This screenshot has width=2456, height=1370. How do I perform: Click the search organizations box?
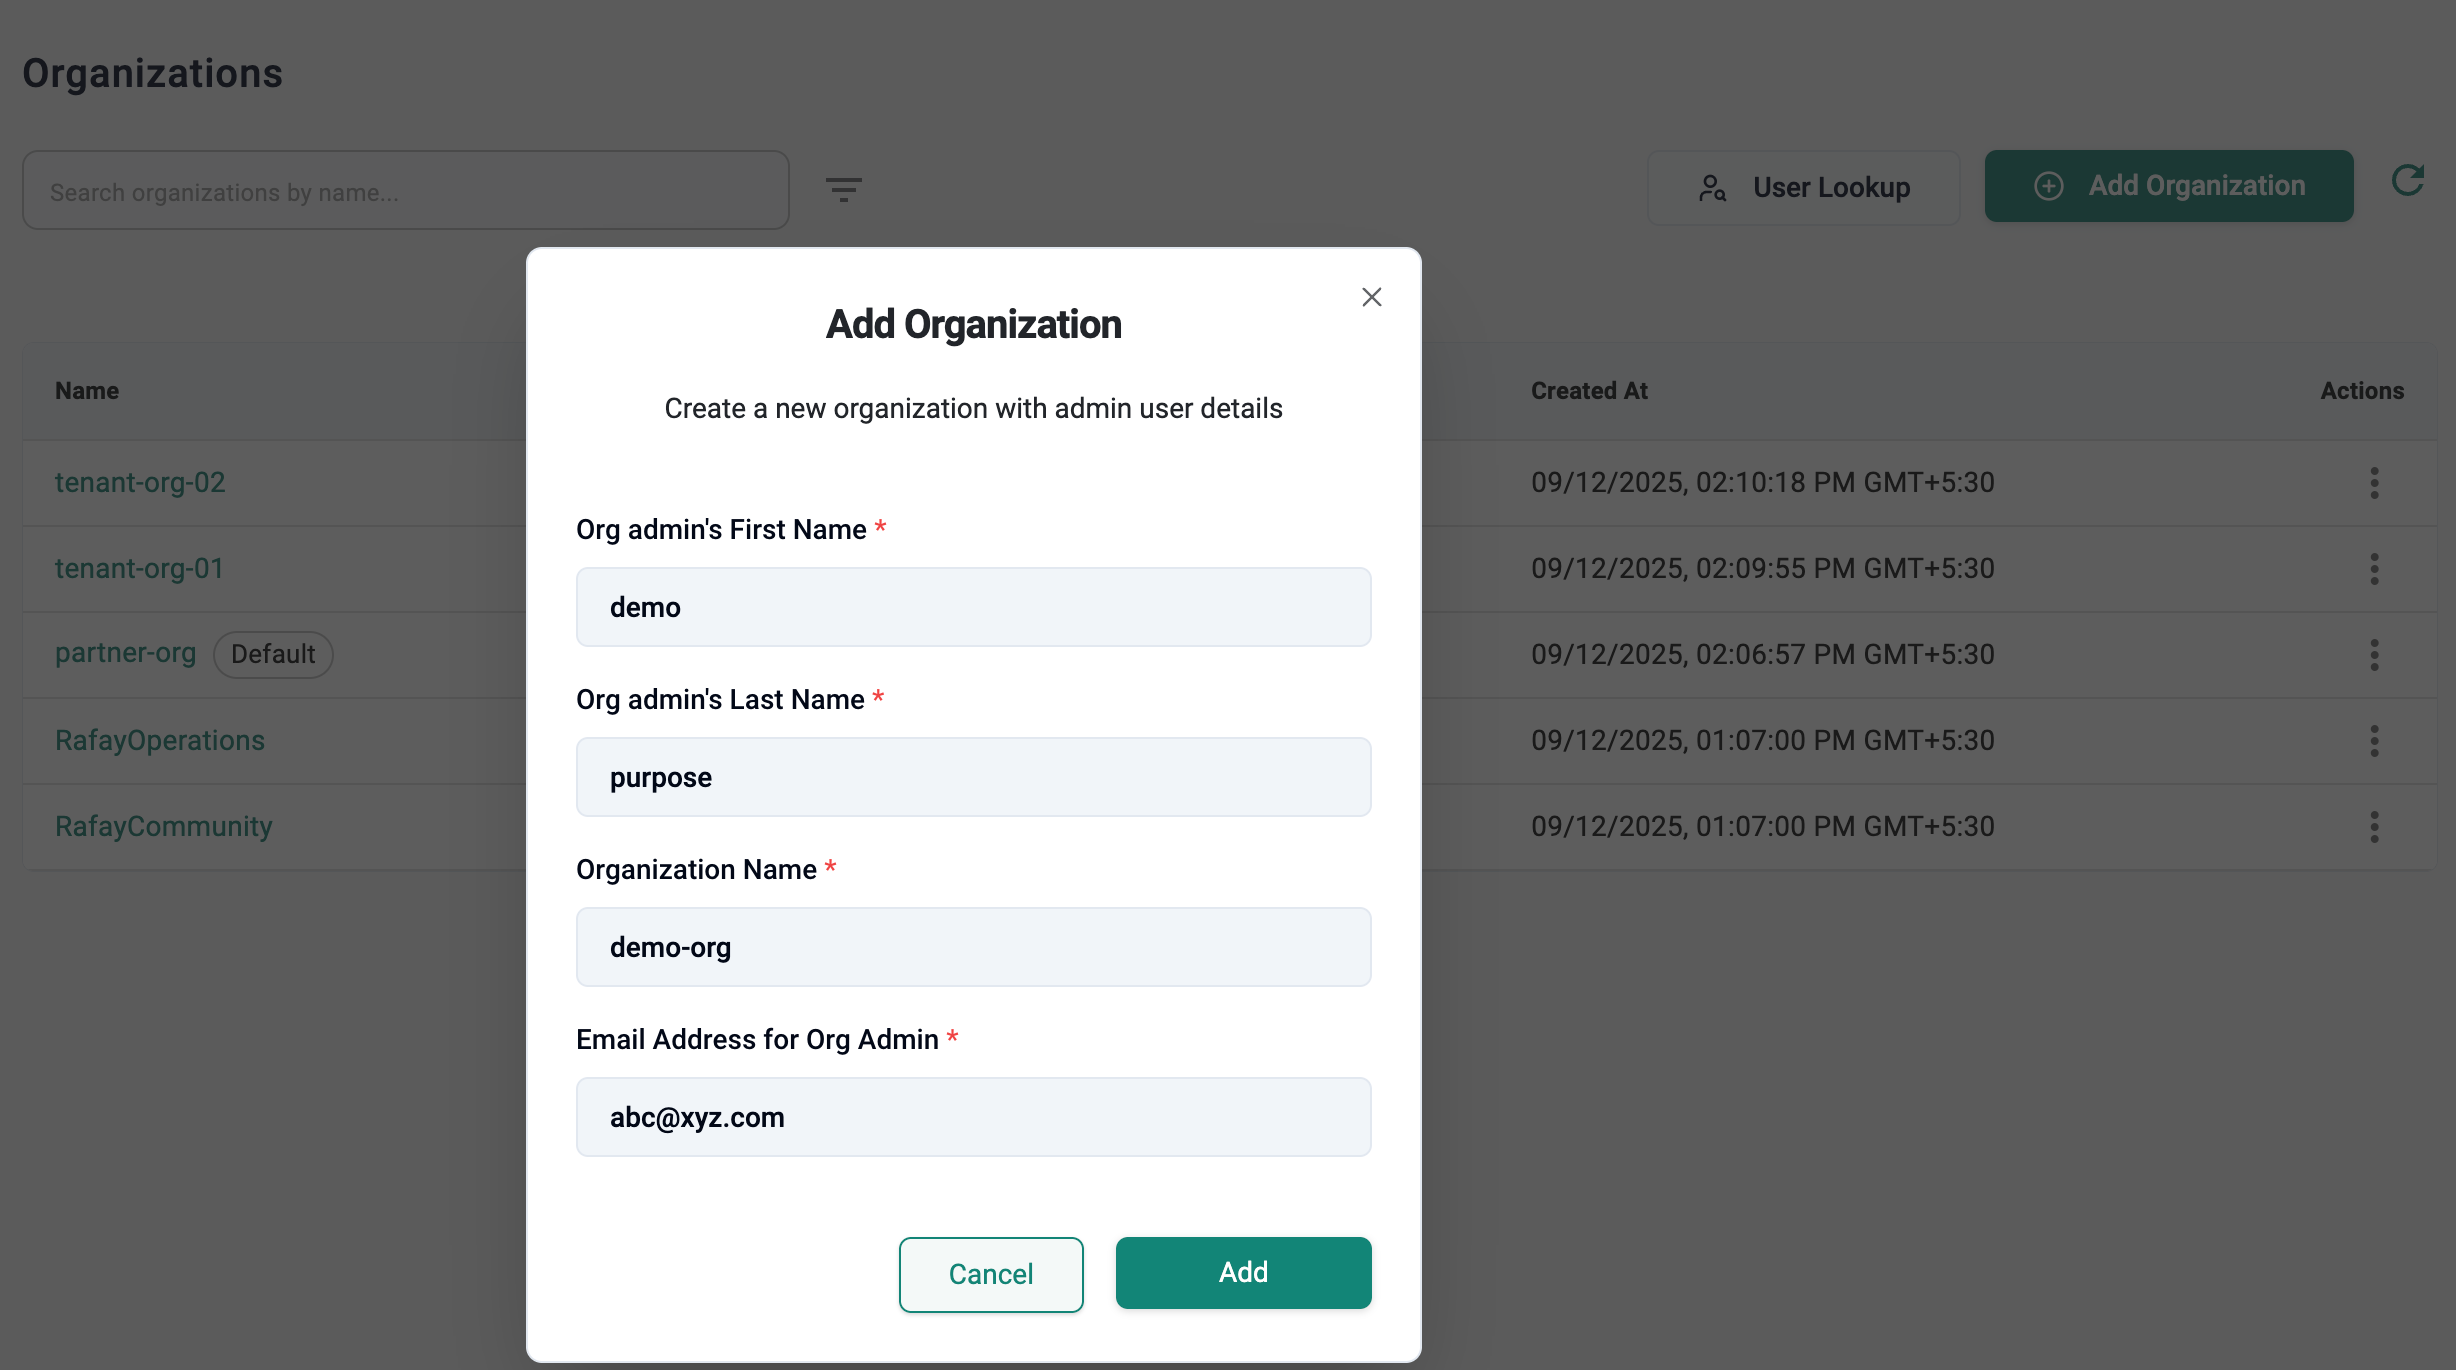[405, 191]
